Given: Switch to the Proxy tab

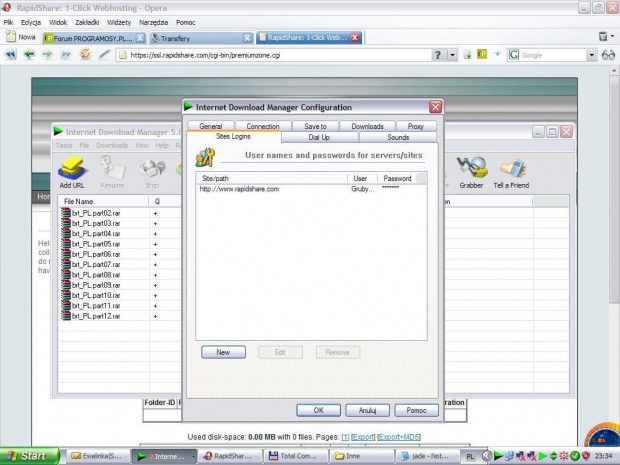Looking at the screenshot, I should (416, 126).
